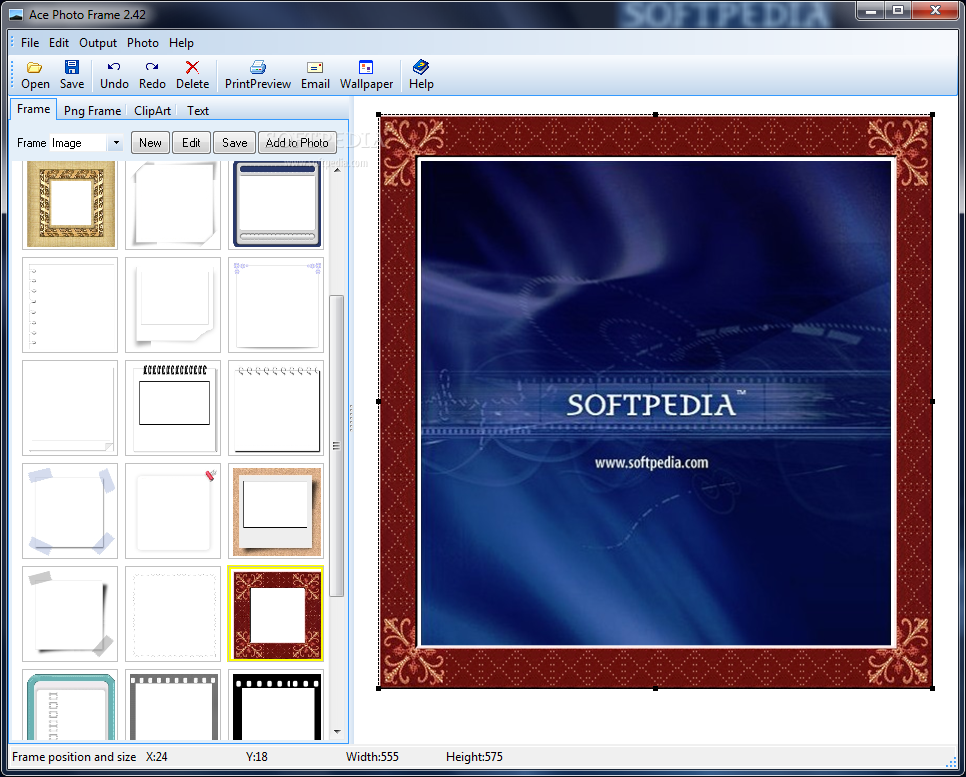This screenshot has height=777, width=966.
Task: Open the Help menu in menu bar
Action: (x=181, y=43)
